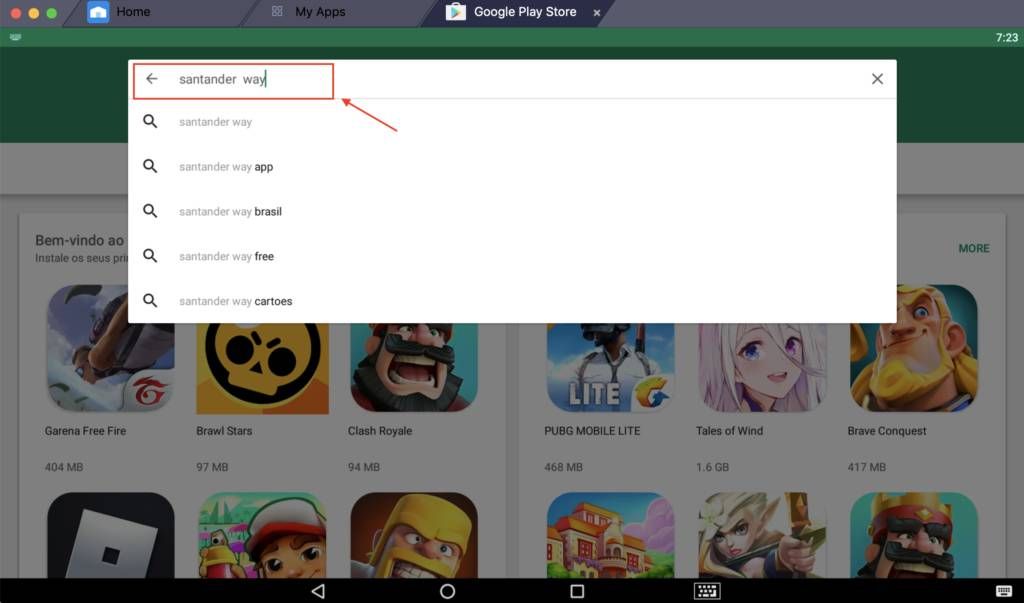Click the MORE link
The image size is (1024, 603).
coord(974,248)
